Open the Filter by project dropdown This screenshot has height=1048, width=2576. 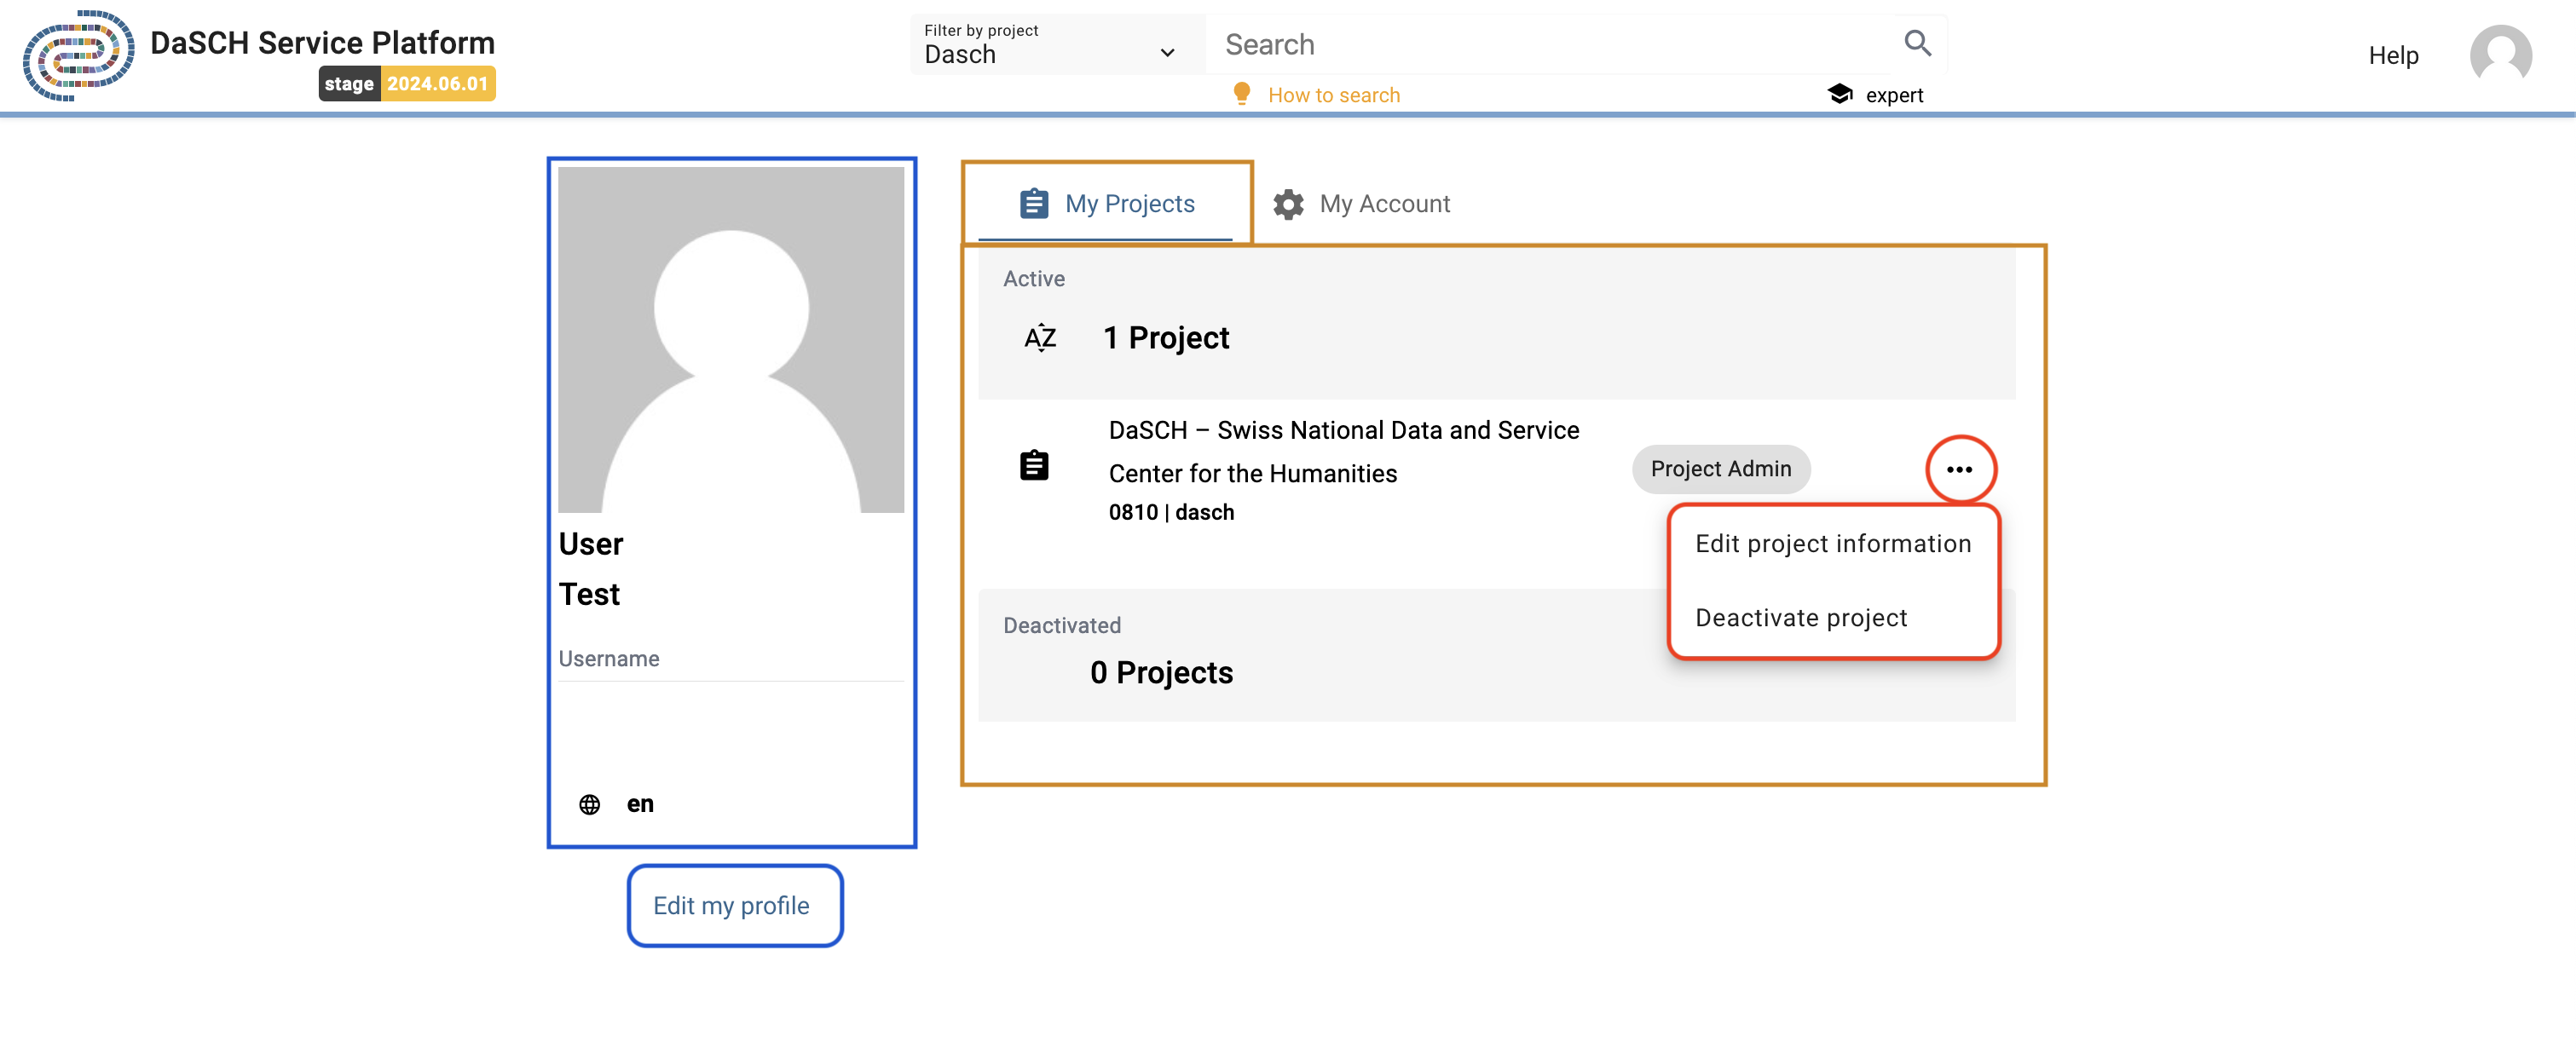(1056, 44)
